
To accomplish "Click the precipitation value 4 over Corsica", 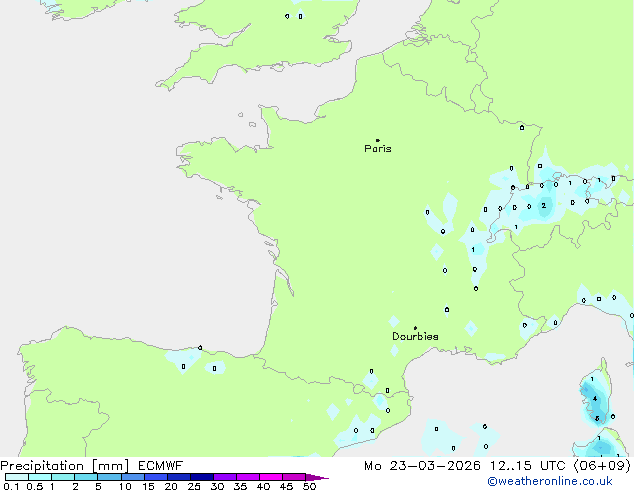I will point(596,399).
